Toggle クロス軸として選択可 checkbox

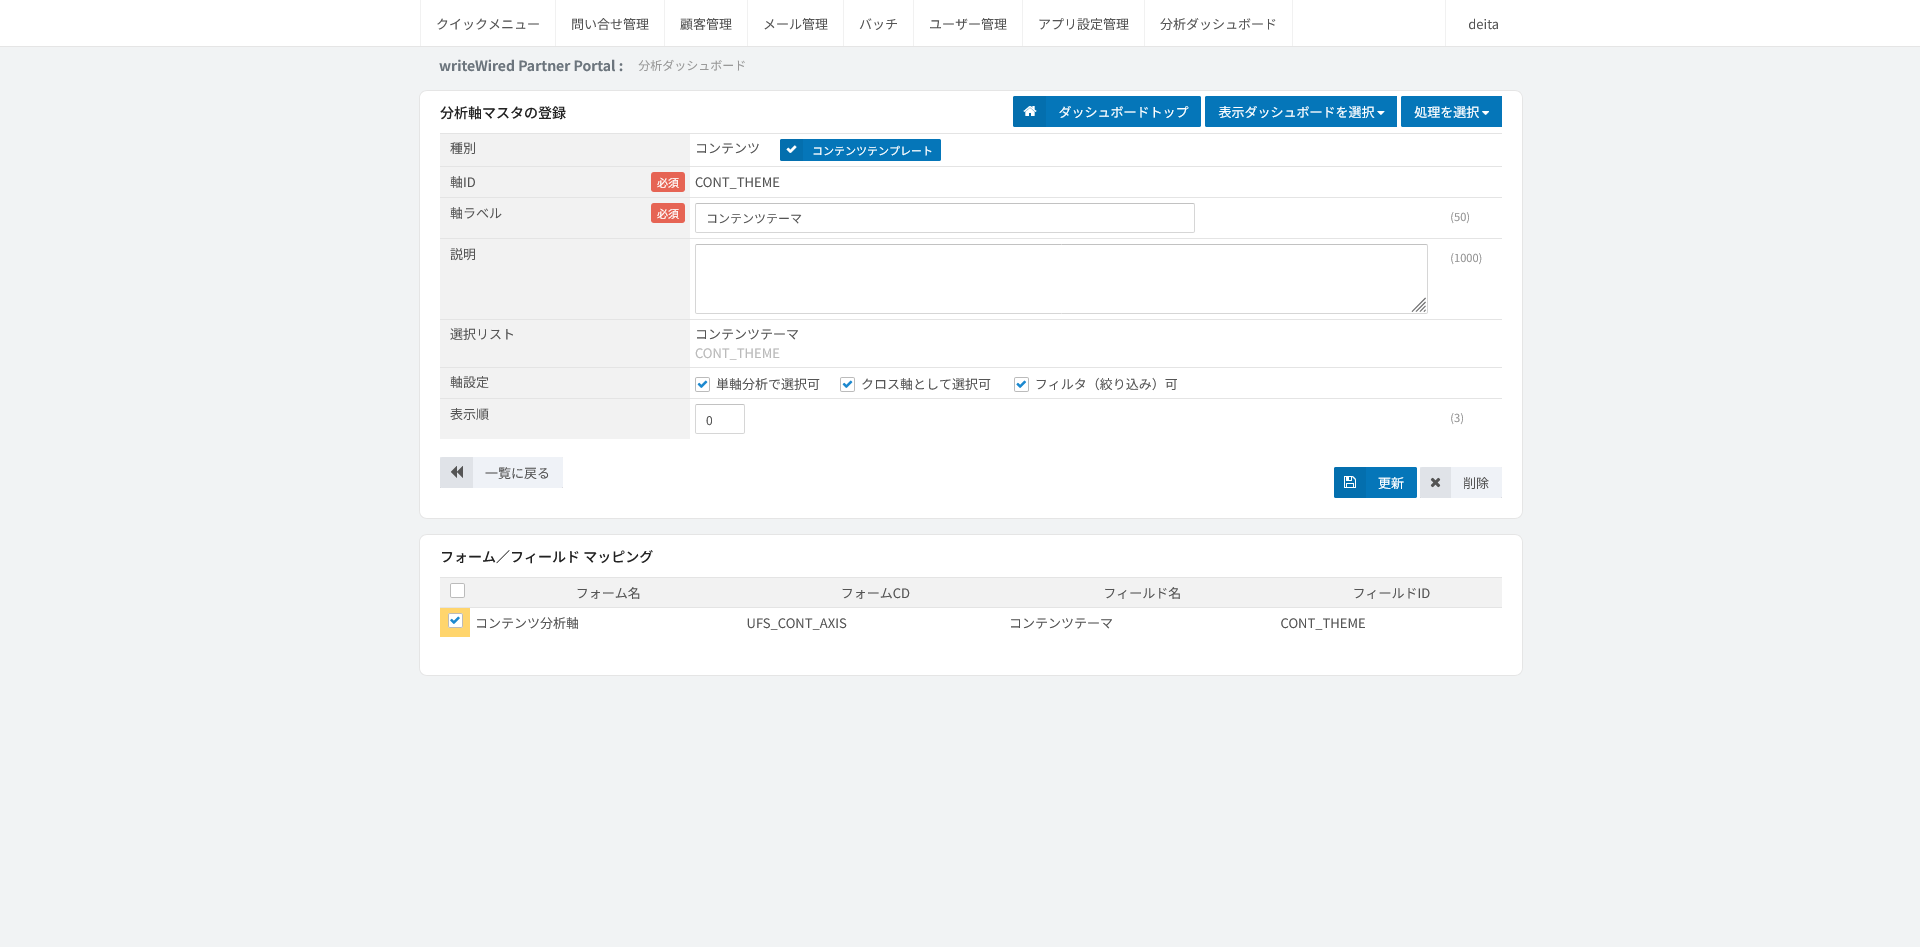pyautogui.click(x=848, y=384)
